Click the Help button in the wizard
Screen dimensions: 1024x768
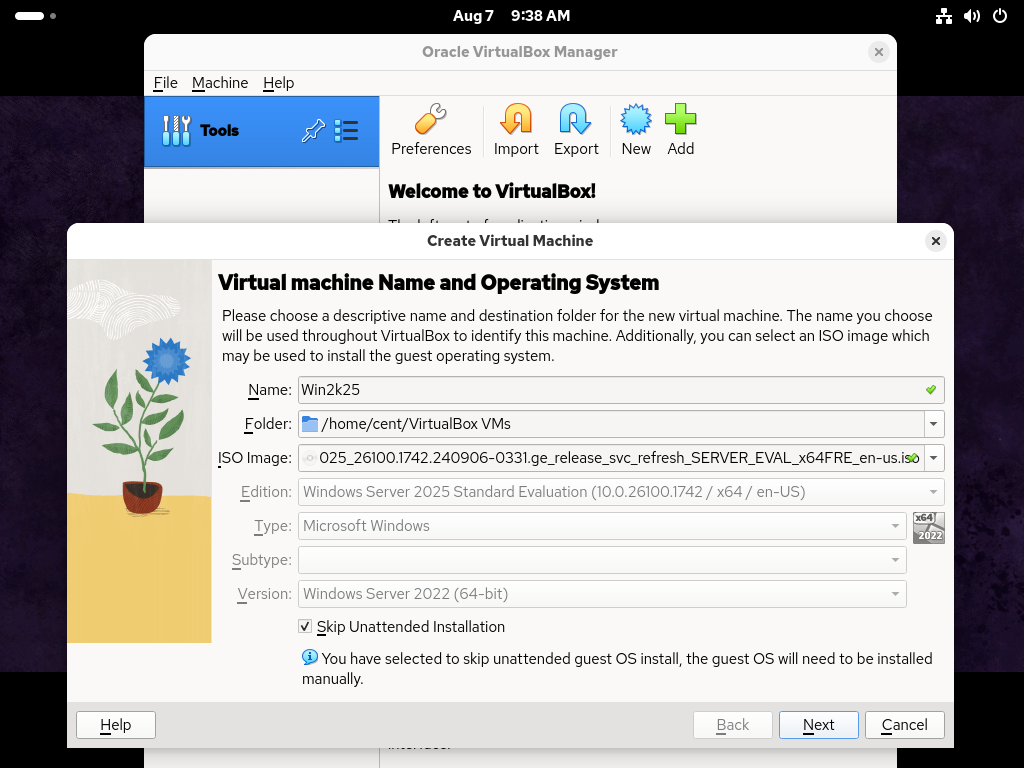(116, 725)
